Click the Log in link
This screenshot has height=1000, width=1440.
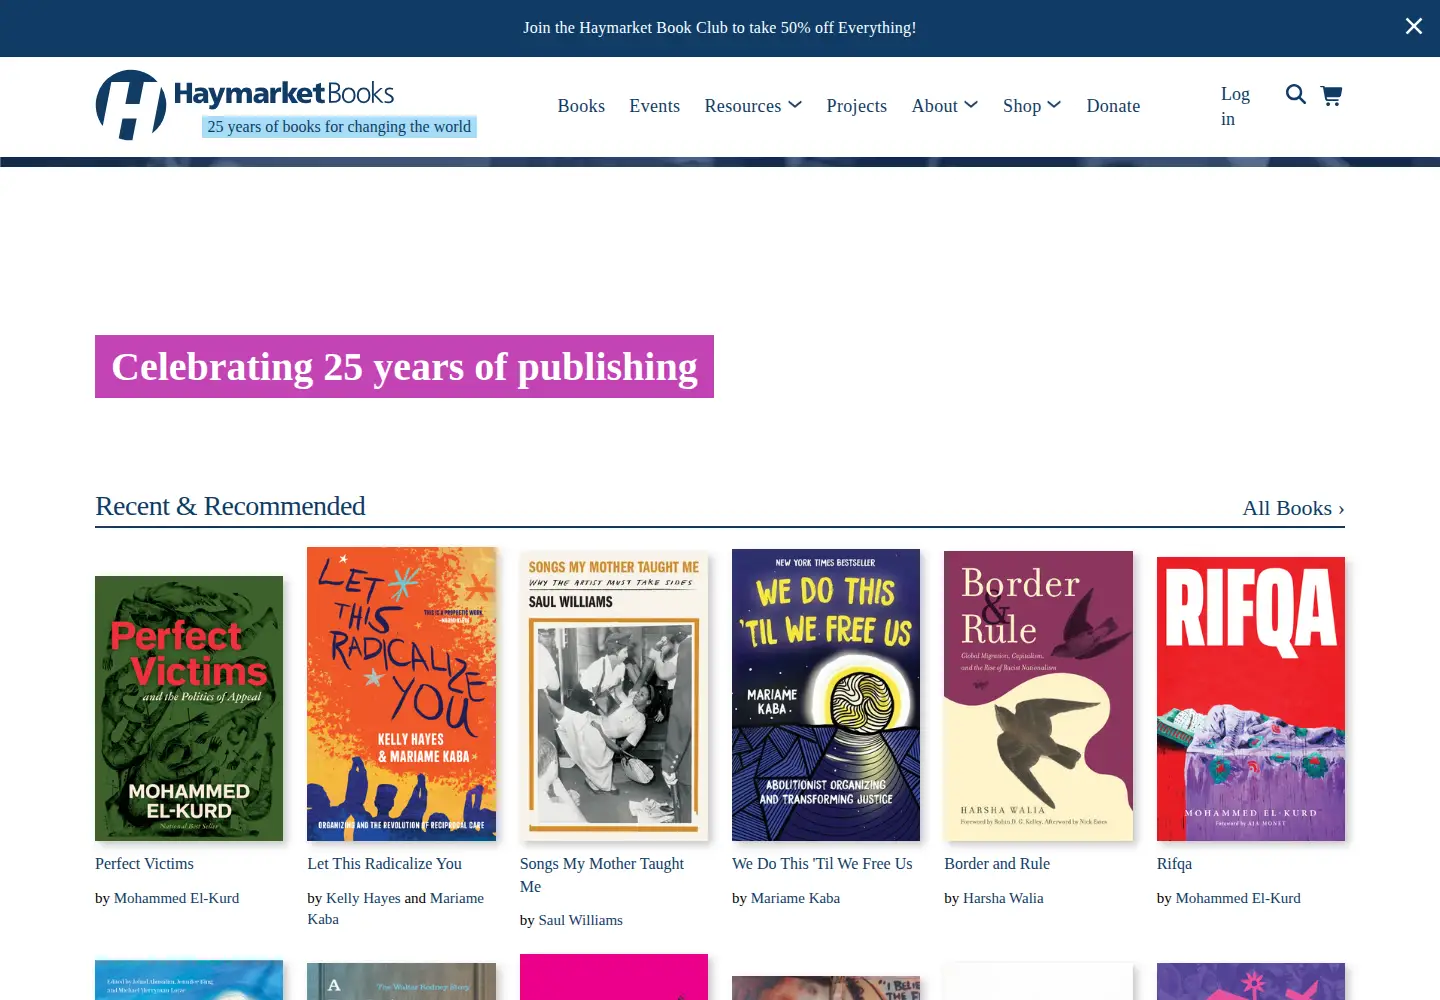click(x=1235, y=106)
